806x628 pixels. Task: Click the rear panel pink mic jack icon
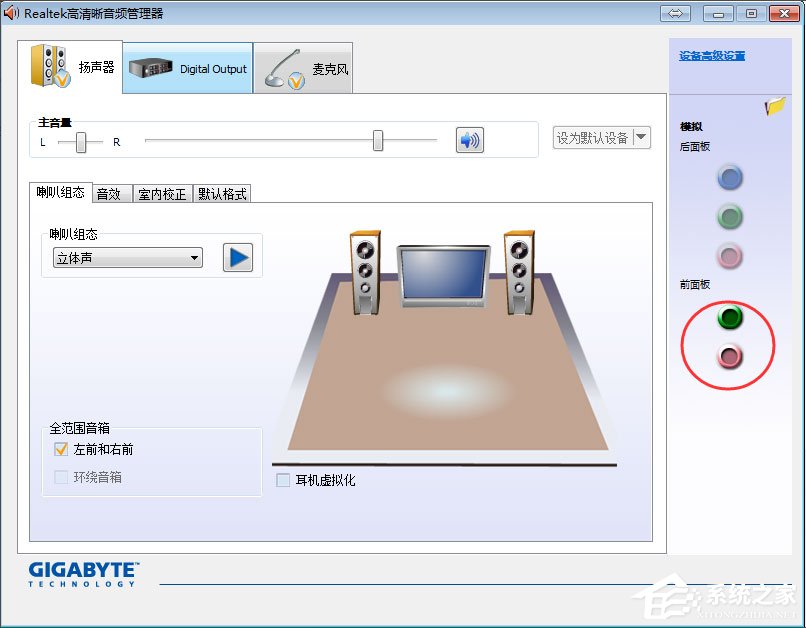pos(730,256)
